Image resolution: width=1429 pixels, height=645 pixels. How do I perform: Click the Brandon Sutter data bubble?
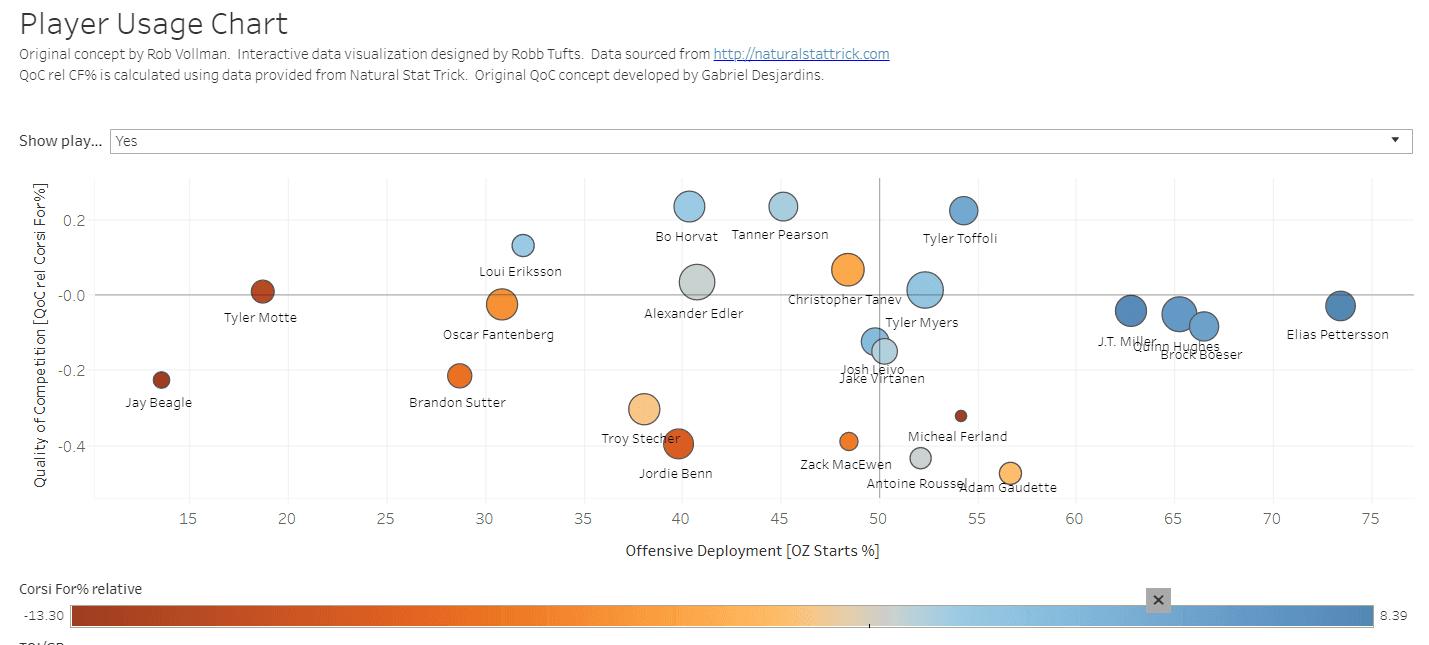[459, 376]
